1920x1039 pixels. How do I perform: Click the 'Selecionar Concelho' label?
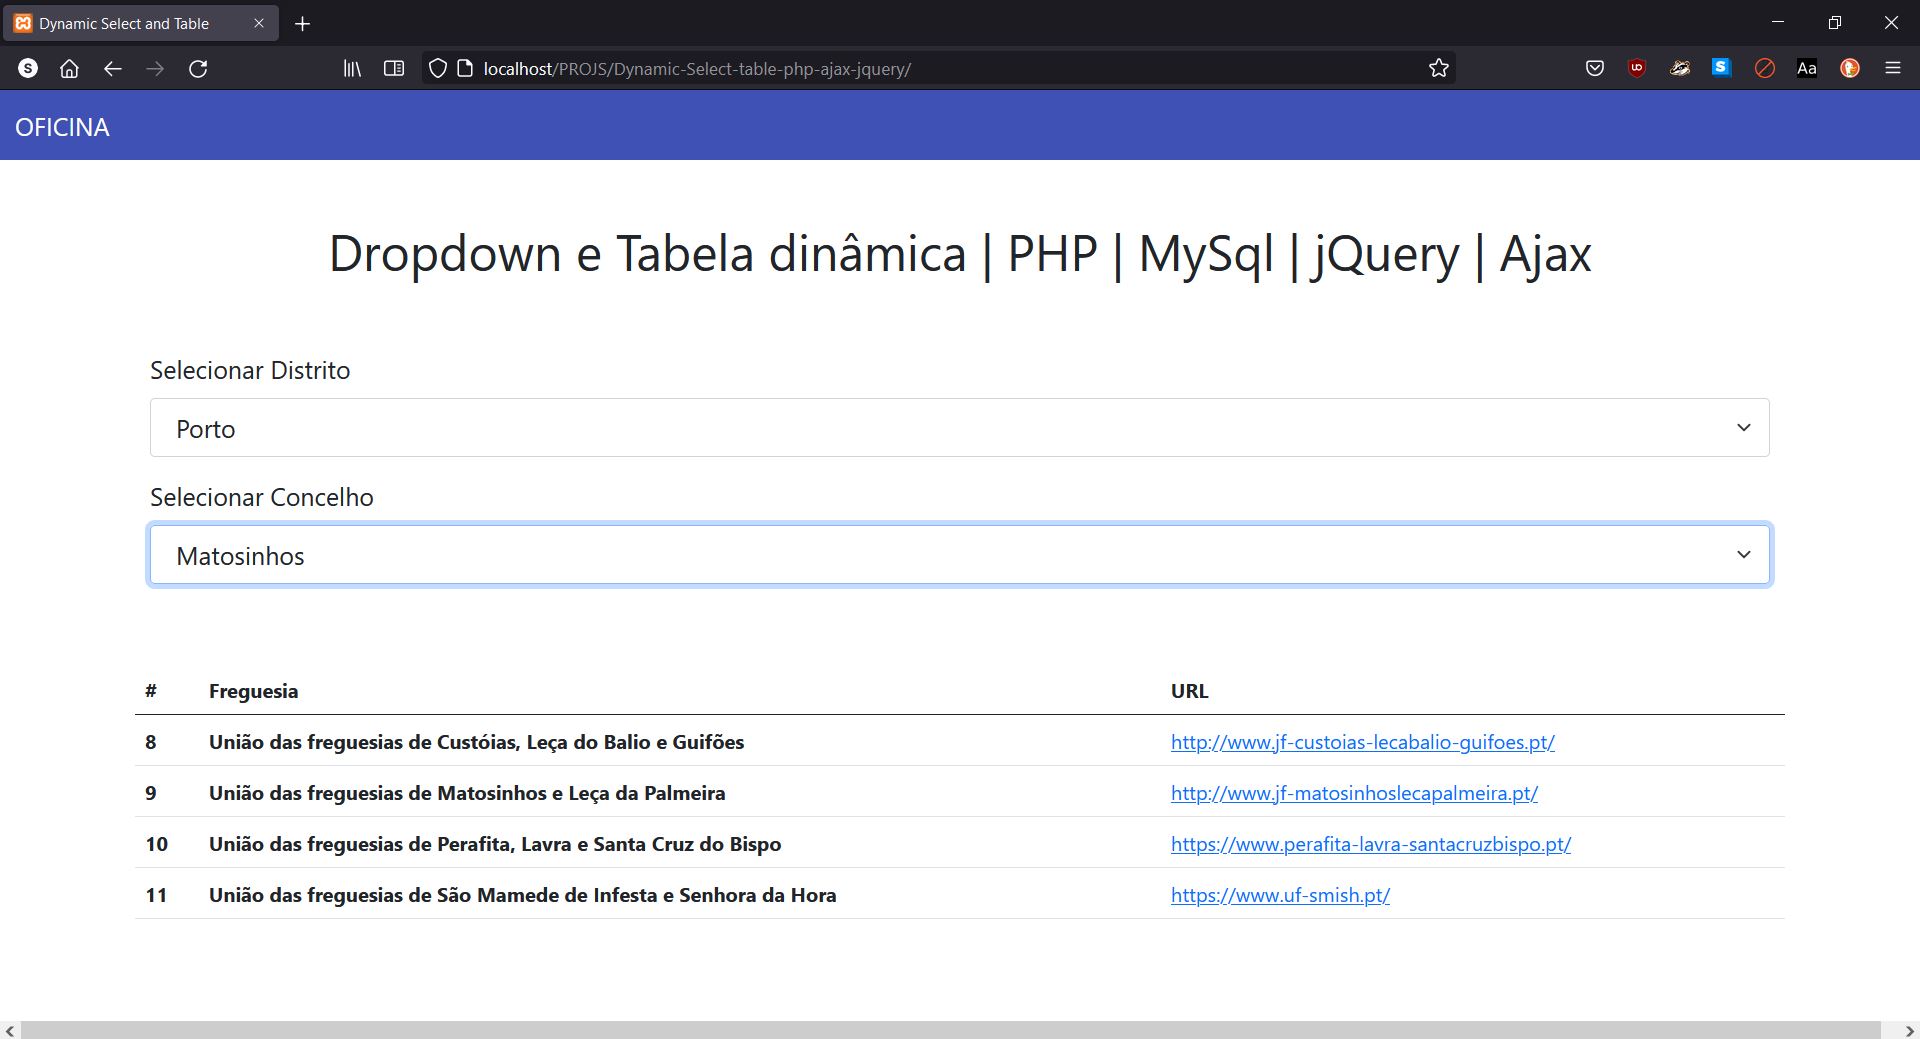pyautogui.click(x=262, y=497)
